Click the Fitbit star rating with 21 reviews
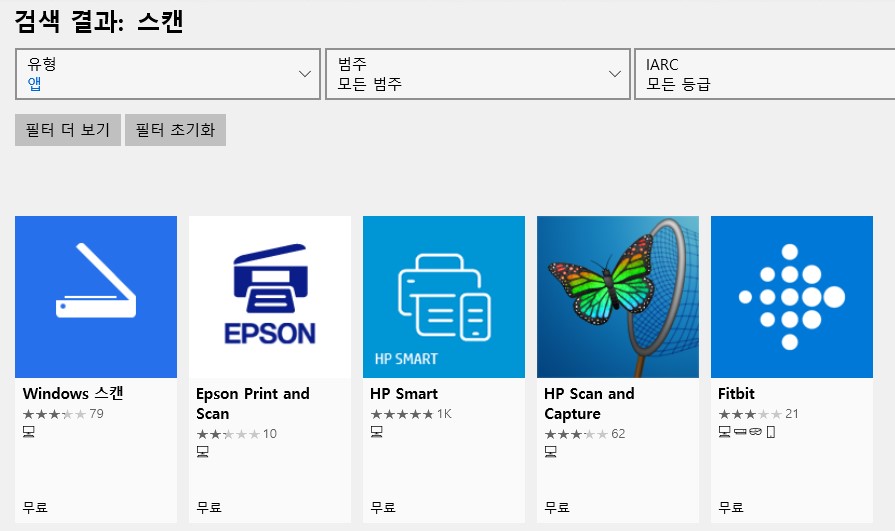The image size is (895, 531). point(759,414)
